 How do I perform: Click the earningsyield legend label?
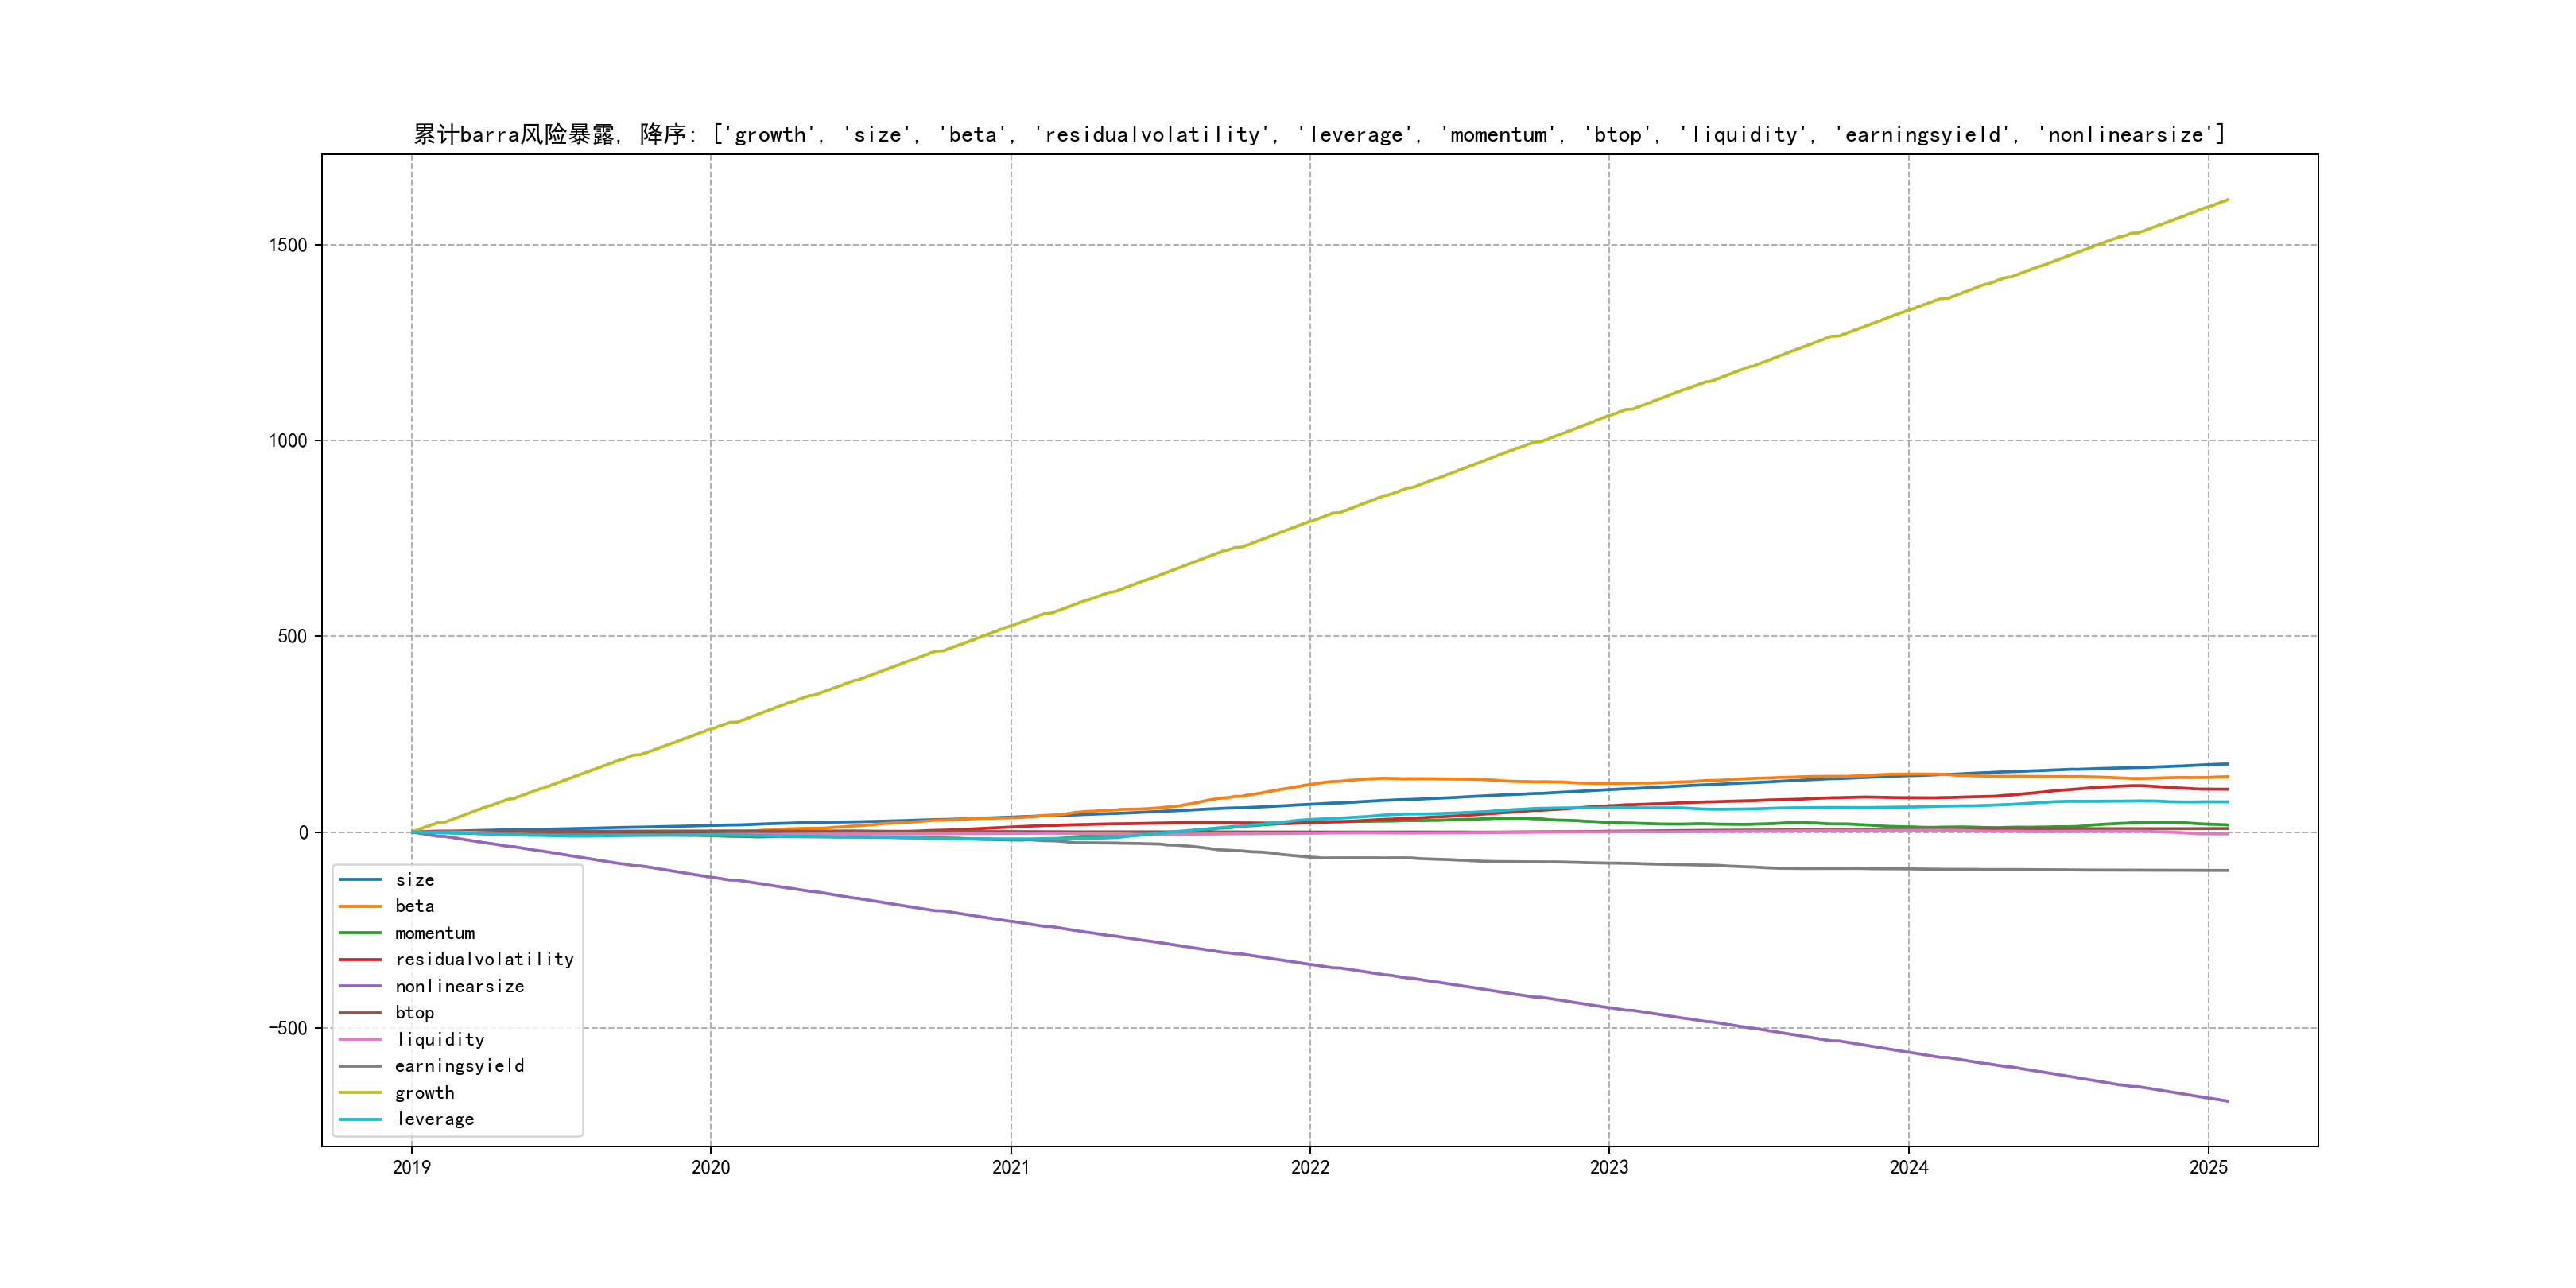click(459, 1066)
